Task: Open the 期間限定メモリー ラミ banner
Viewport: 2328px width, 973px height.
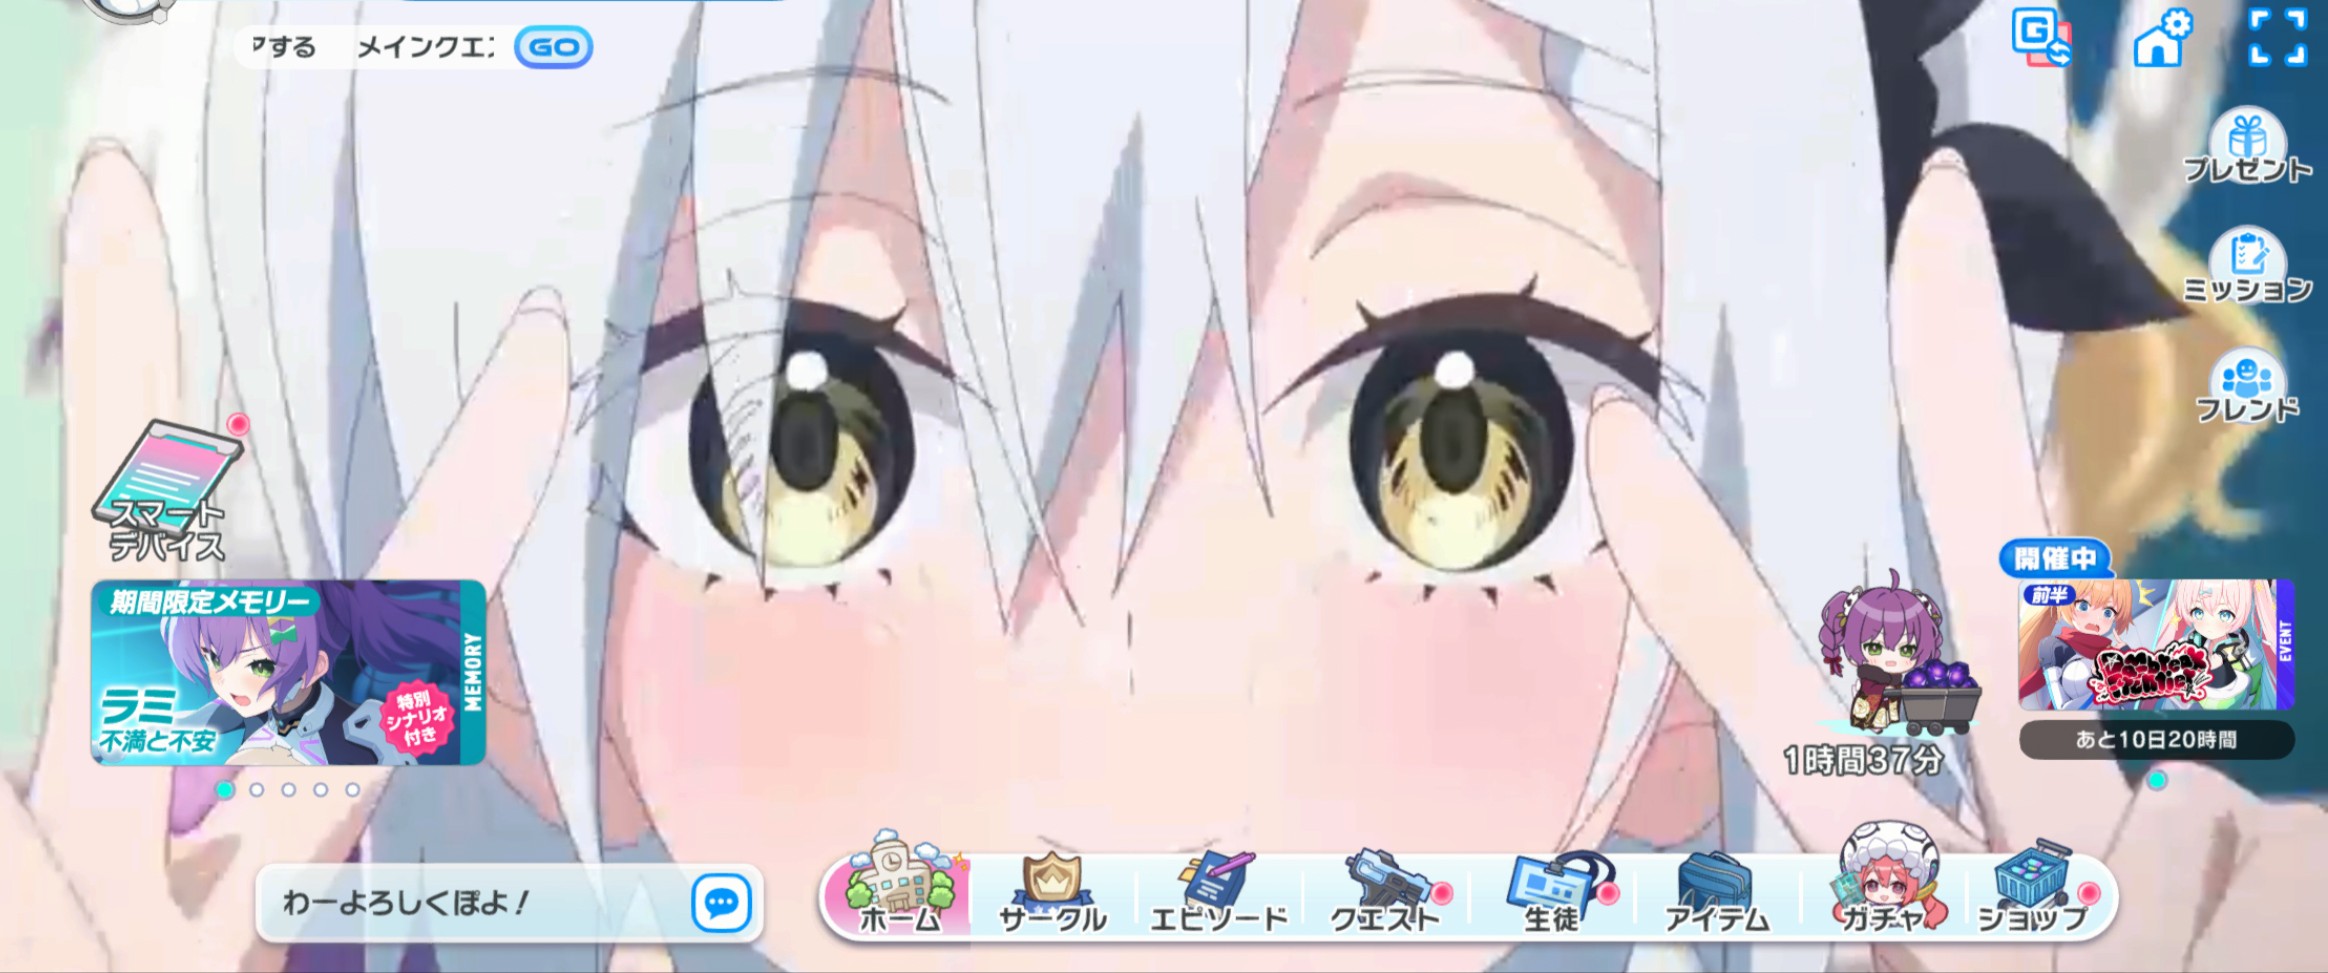Action: coord(288,673)
